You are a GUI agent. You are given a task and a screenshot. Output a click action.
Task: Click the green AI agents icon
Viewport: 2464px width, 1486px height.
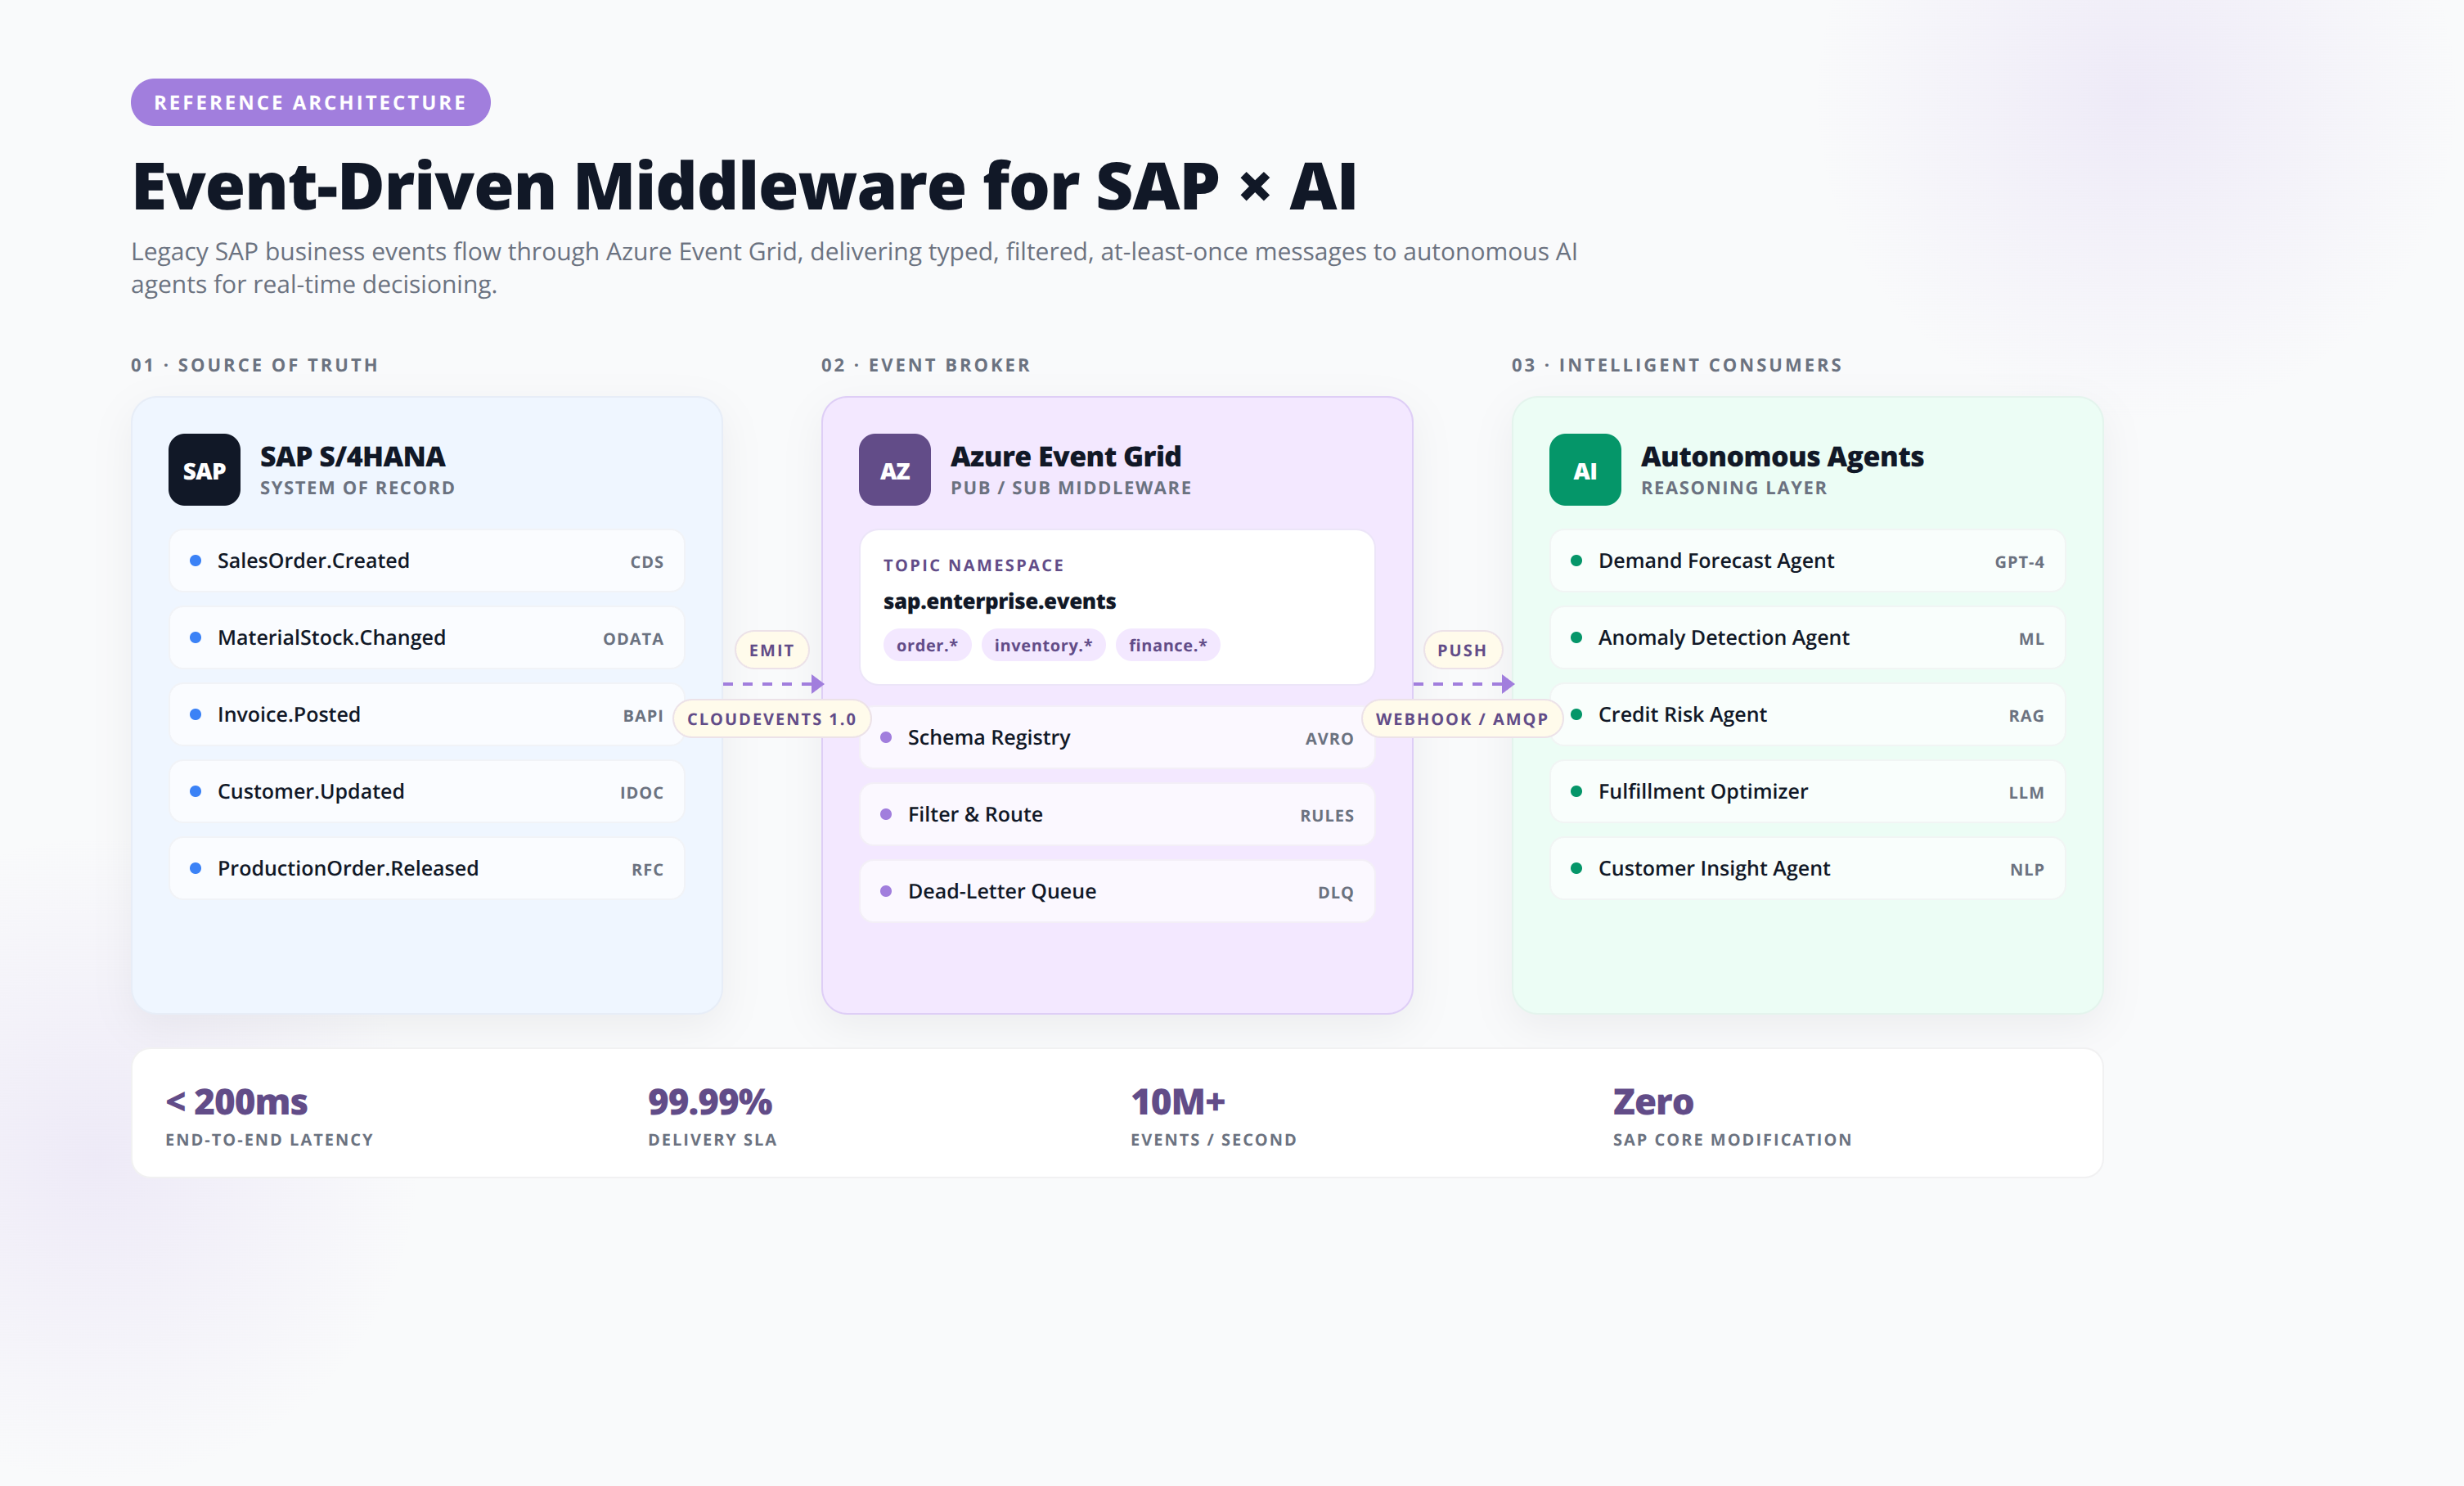coord(1584,470)
